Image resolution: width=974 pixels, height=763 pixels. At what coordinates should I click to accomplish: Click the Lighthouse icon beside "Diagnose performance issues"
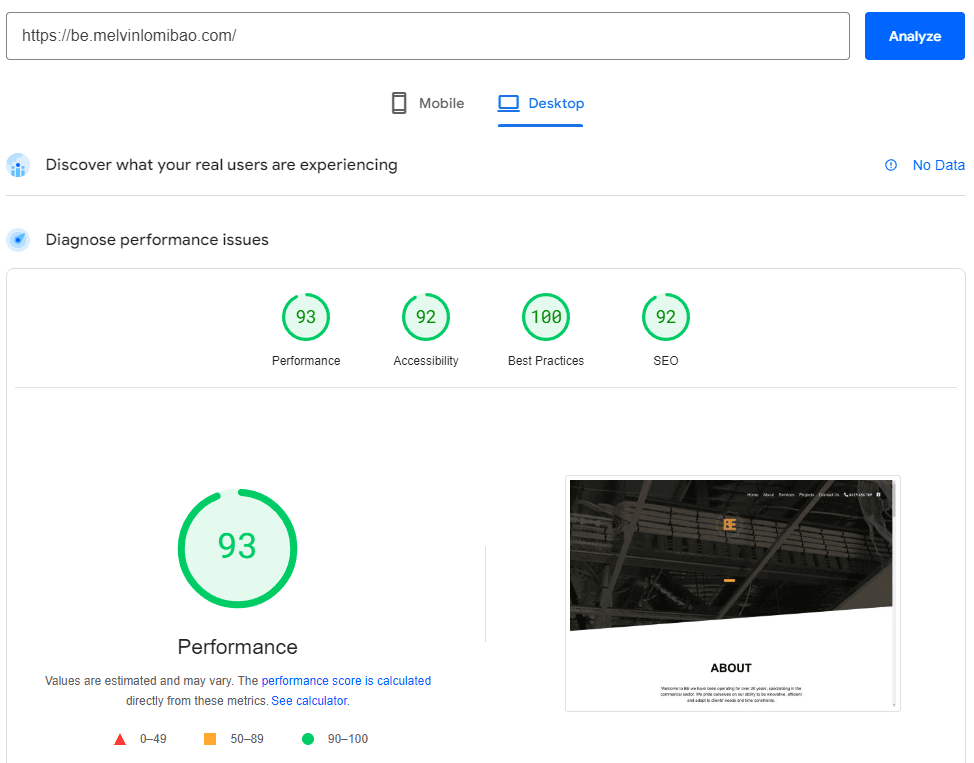click(18, 239)
